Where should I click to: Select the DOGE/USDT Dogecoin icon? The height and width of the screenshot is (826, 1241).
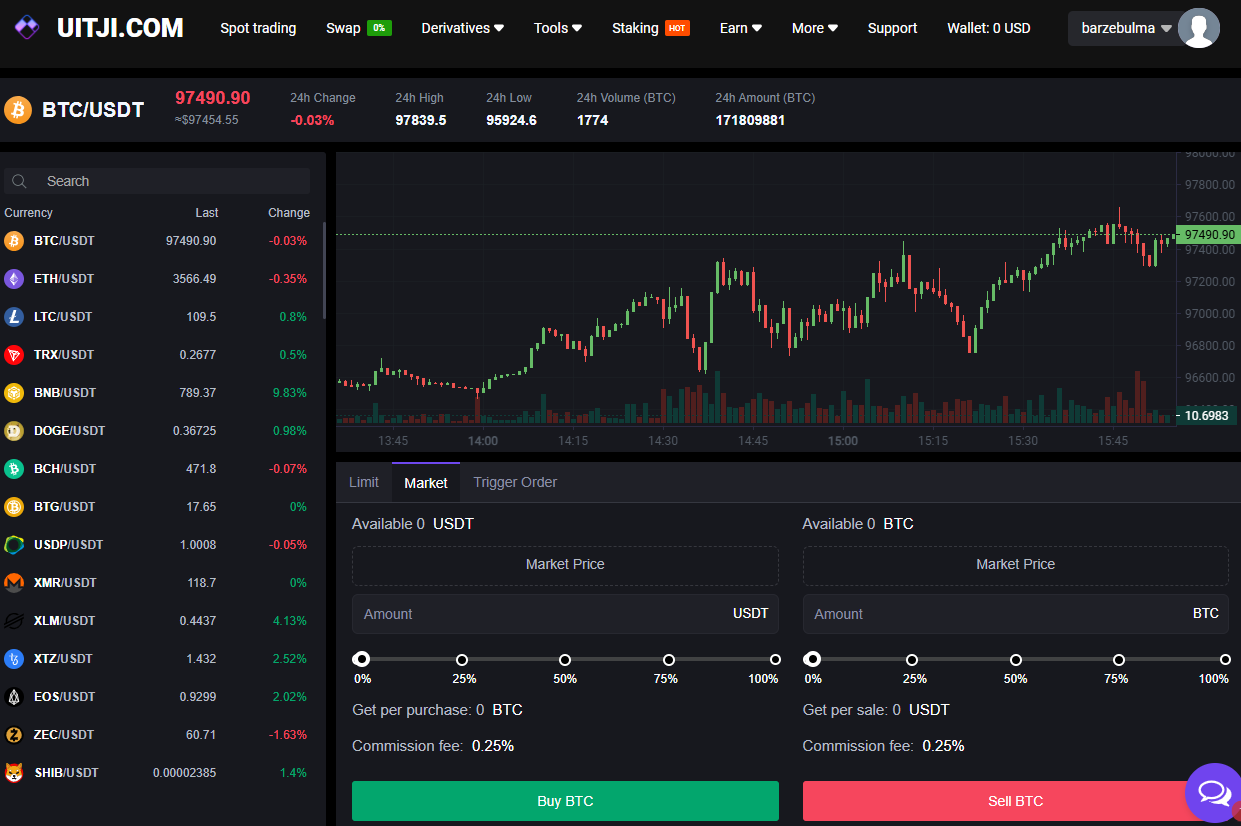pyautogui.click(x=14, y=431)
